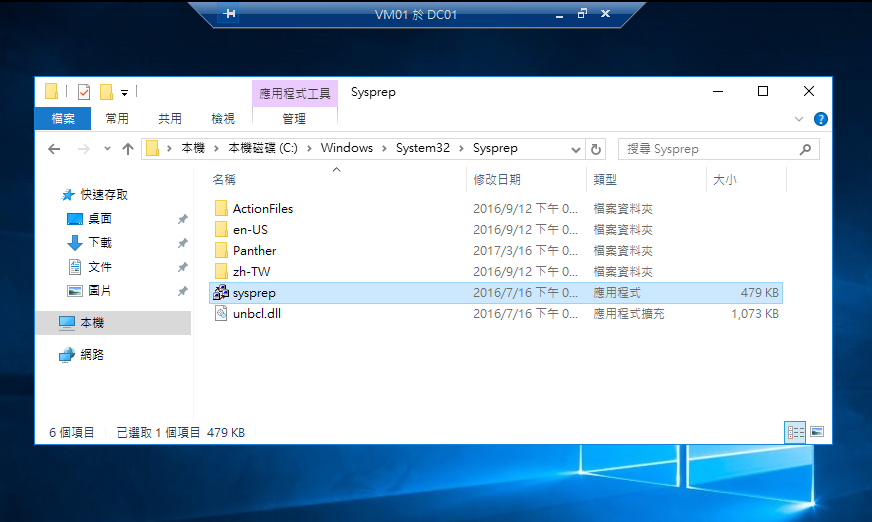
Task: Click the magnifier search icon
Action: 805,149
